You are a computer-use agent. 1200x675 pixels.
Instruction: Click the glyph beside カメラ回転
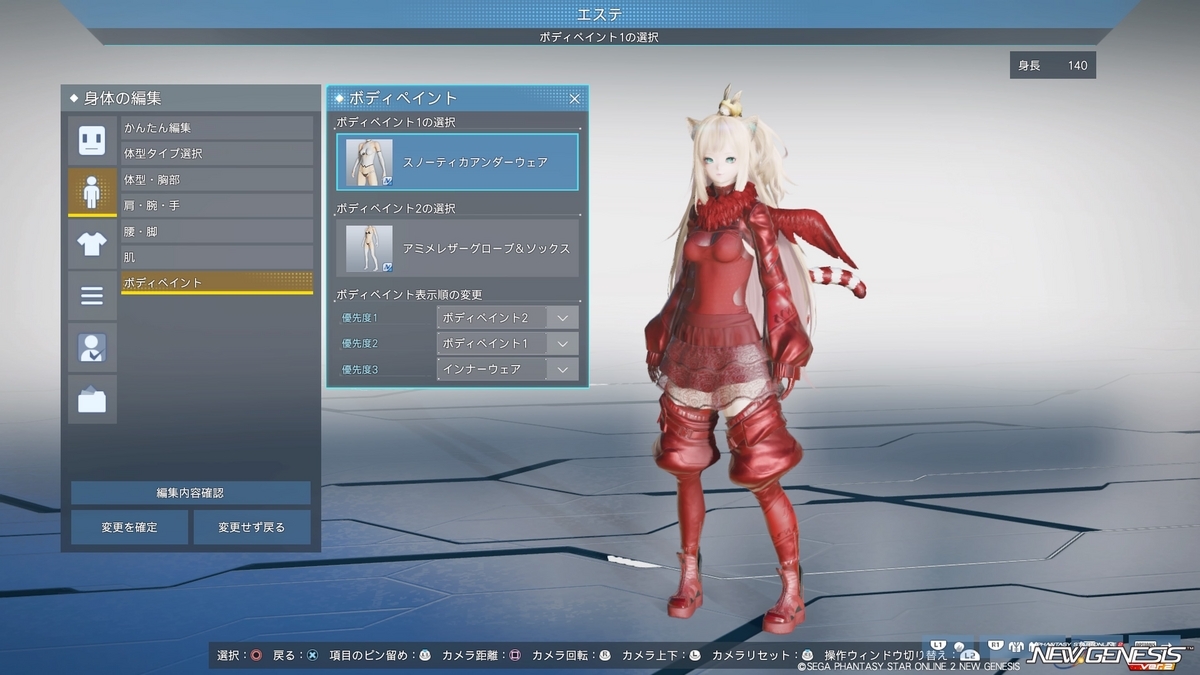click(604, 655)
